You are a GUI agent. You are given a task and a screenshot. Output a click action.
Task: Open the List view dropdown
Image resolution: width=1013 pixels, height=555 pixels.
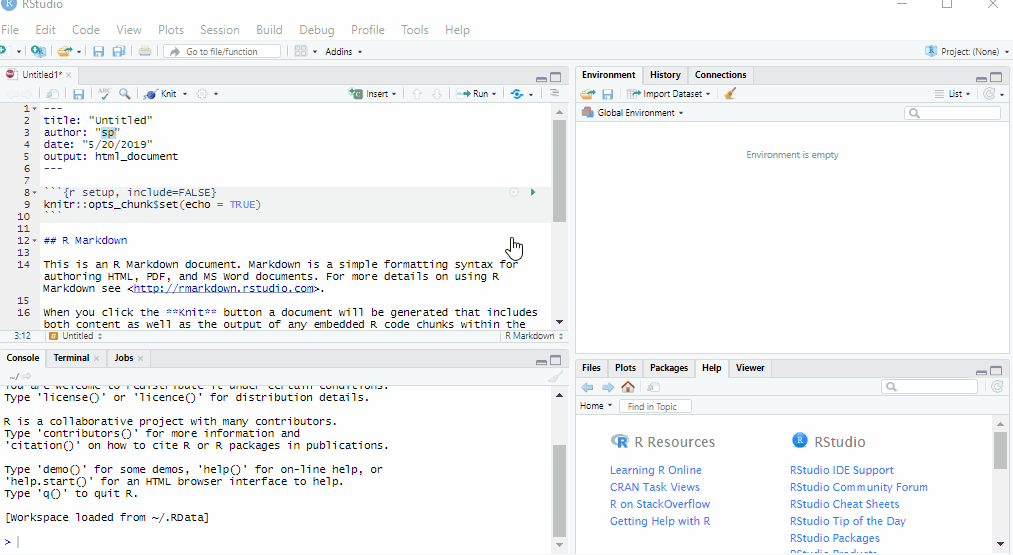pyautogui.click(x=952, y=94)
